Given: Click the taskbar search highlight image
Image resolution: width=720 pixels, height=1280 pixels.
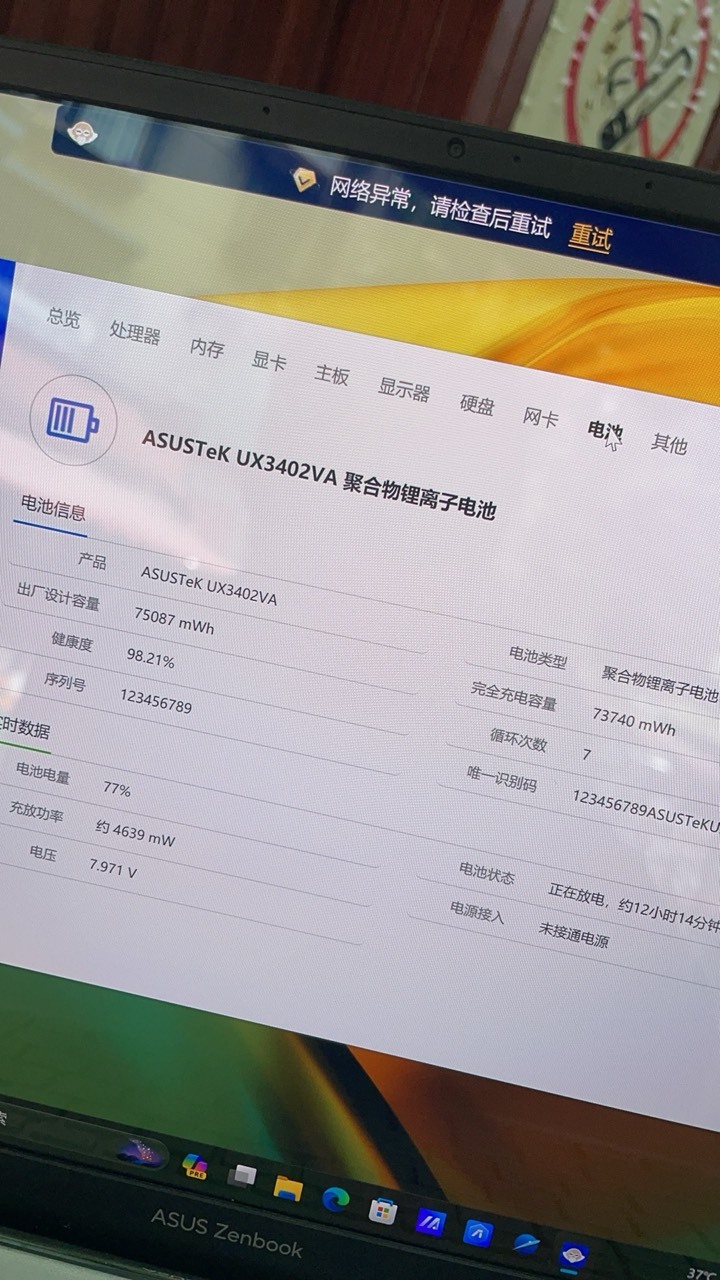Looking at the screenshot, I should 141,1151.
